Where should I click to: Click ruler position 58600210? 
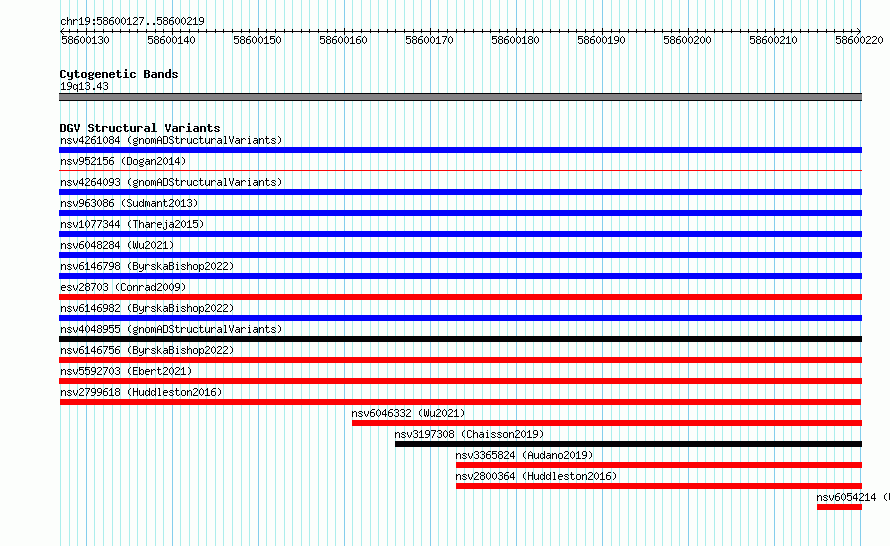773,40
